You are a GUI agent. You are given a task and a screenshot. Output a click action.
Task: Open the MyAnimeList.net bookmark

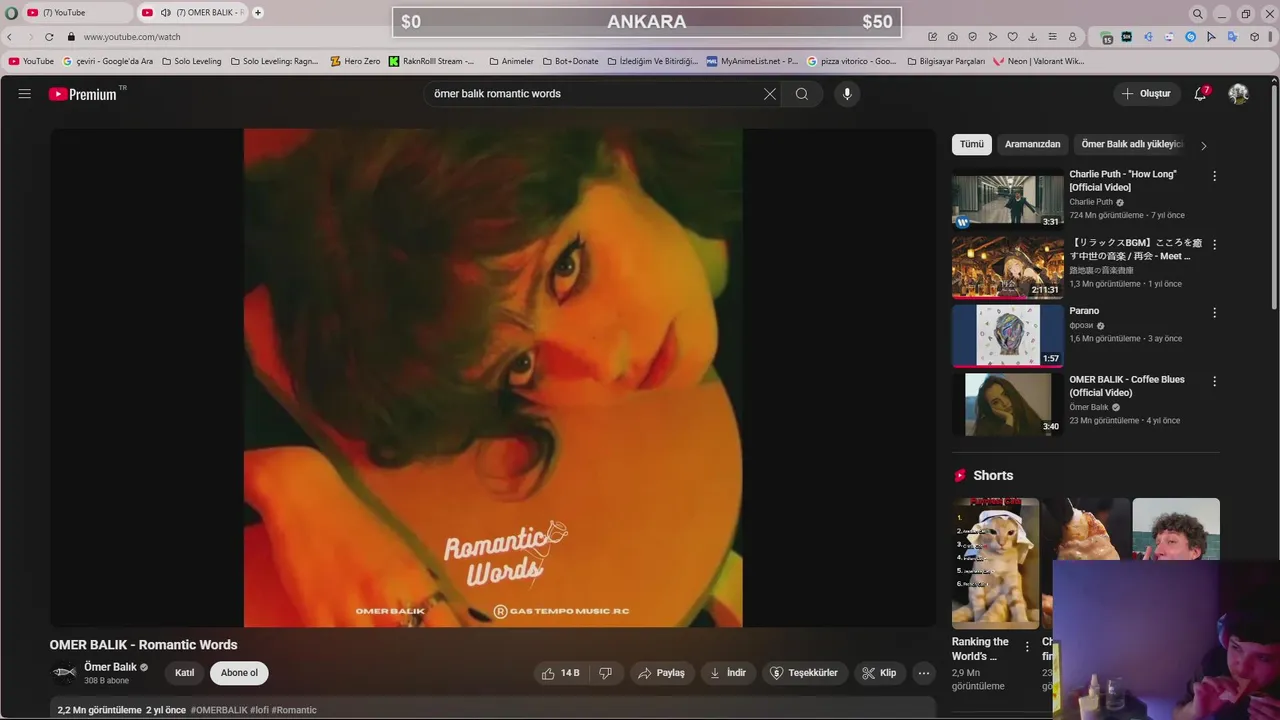click(x=752, y=61)
